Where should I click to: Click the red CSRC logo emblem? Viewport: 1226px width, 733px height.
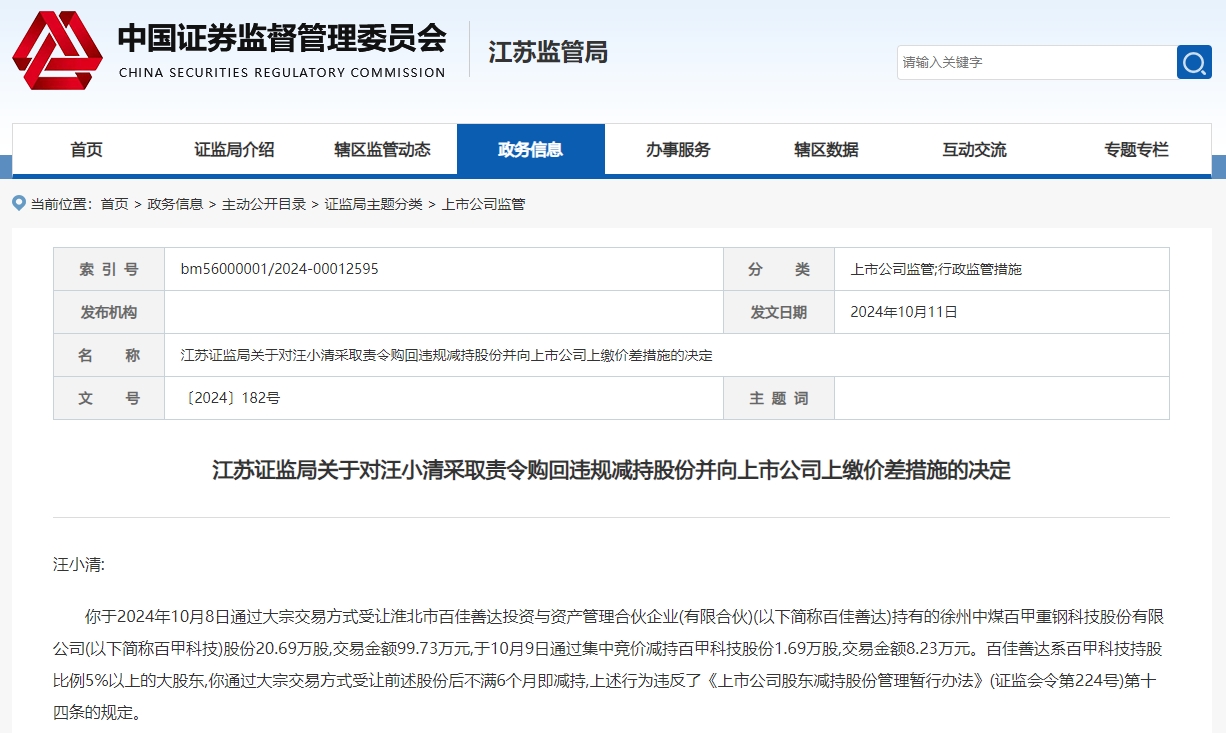click(x=57, y=50)
